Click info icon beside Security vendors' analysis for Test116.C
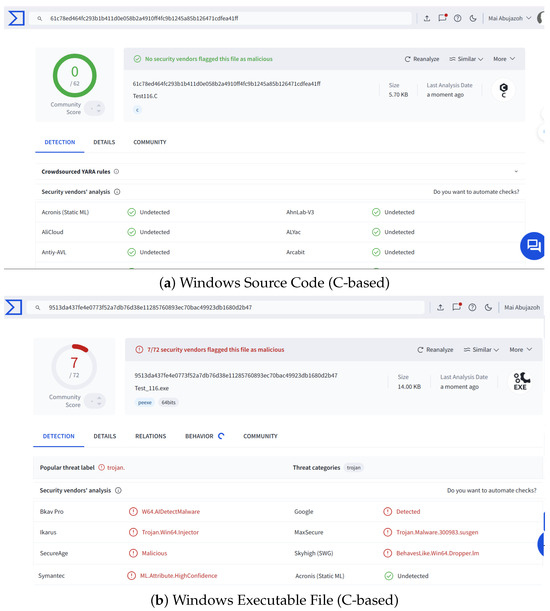Screen dimensions: 550x611 117,192
